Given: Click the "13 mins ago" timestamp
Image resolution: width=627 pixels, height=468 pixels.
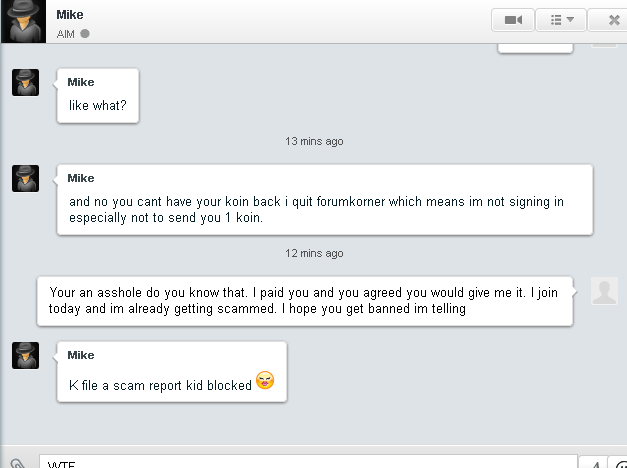Looking at the screenshot, I should (314, 141).
